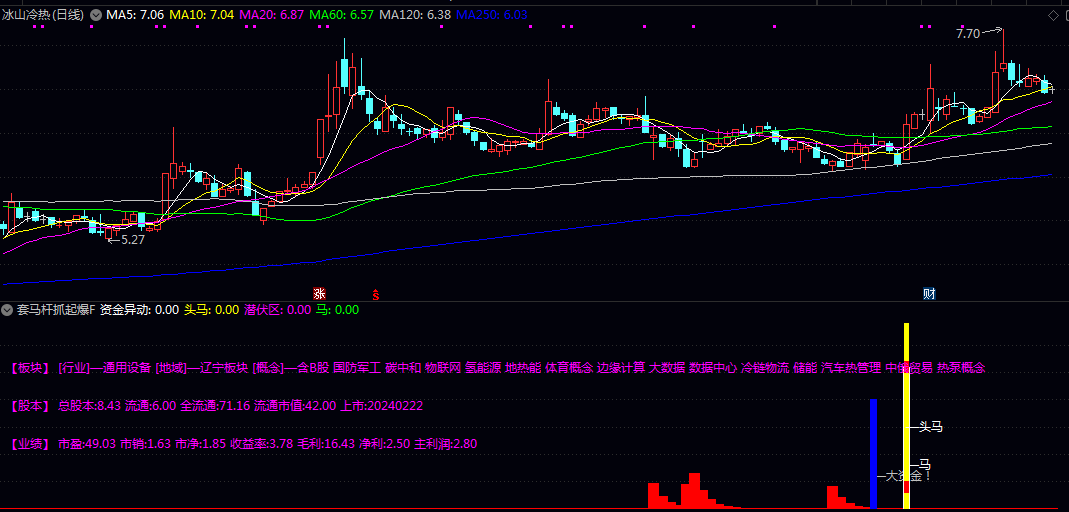Click the stock title 冰山冷热(日线)
This screenshot has height=512, width=1069.
(x=44, y=15)
